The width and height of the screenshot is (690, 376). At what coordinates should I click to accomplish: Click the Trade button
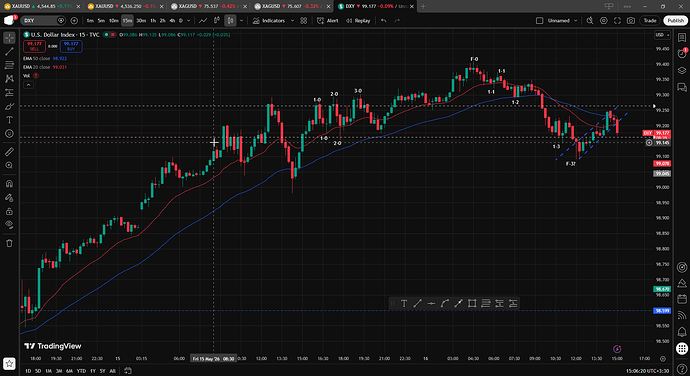pos(650,21)
